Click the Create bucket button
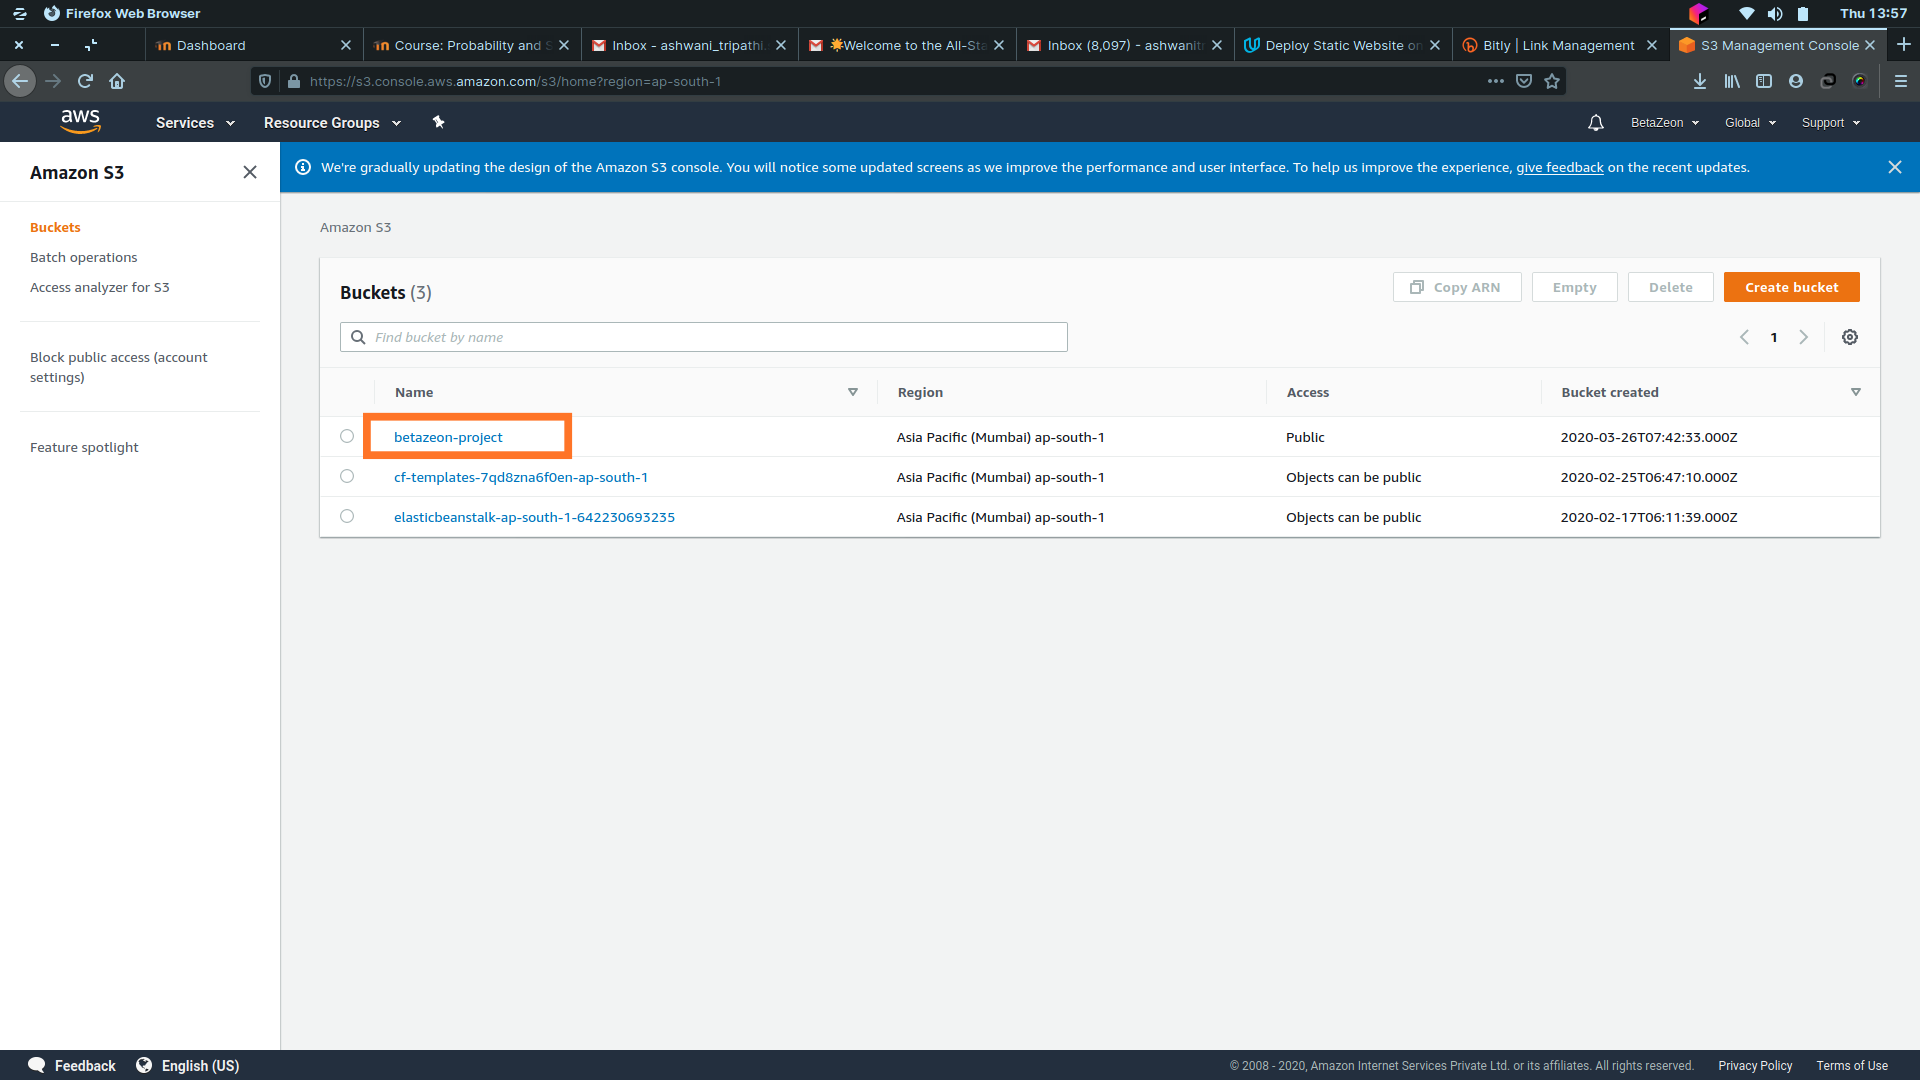 tap(1792, 287)
